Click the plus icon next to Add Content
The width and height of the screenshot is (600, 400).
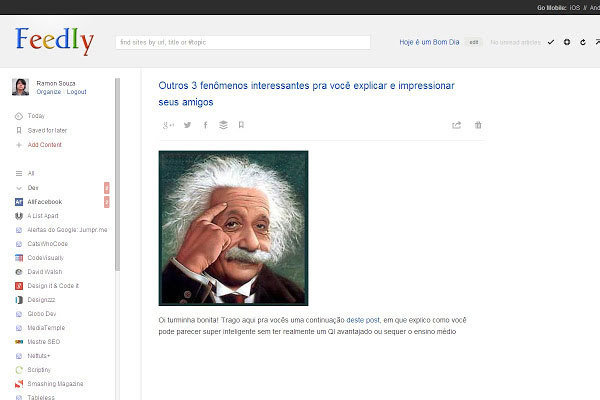coord(18,145)
